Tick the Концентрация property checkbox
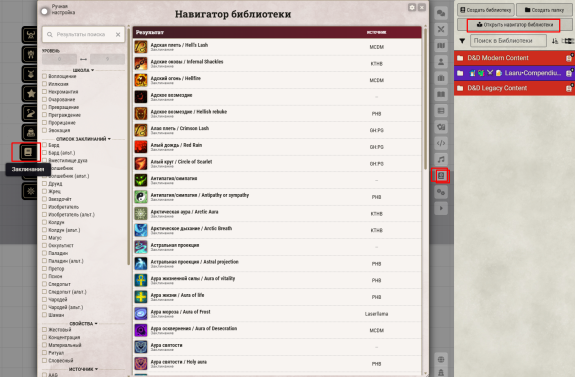 [x=44, y=337]
